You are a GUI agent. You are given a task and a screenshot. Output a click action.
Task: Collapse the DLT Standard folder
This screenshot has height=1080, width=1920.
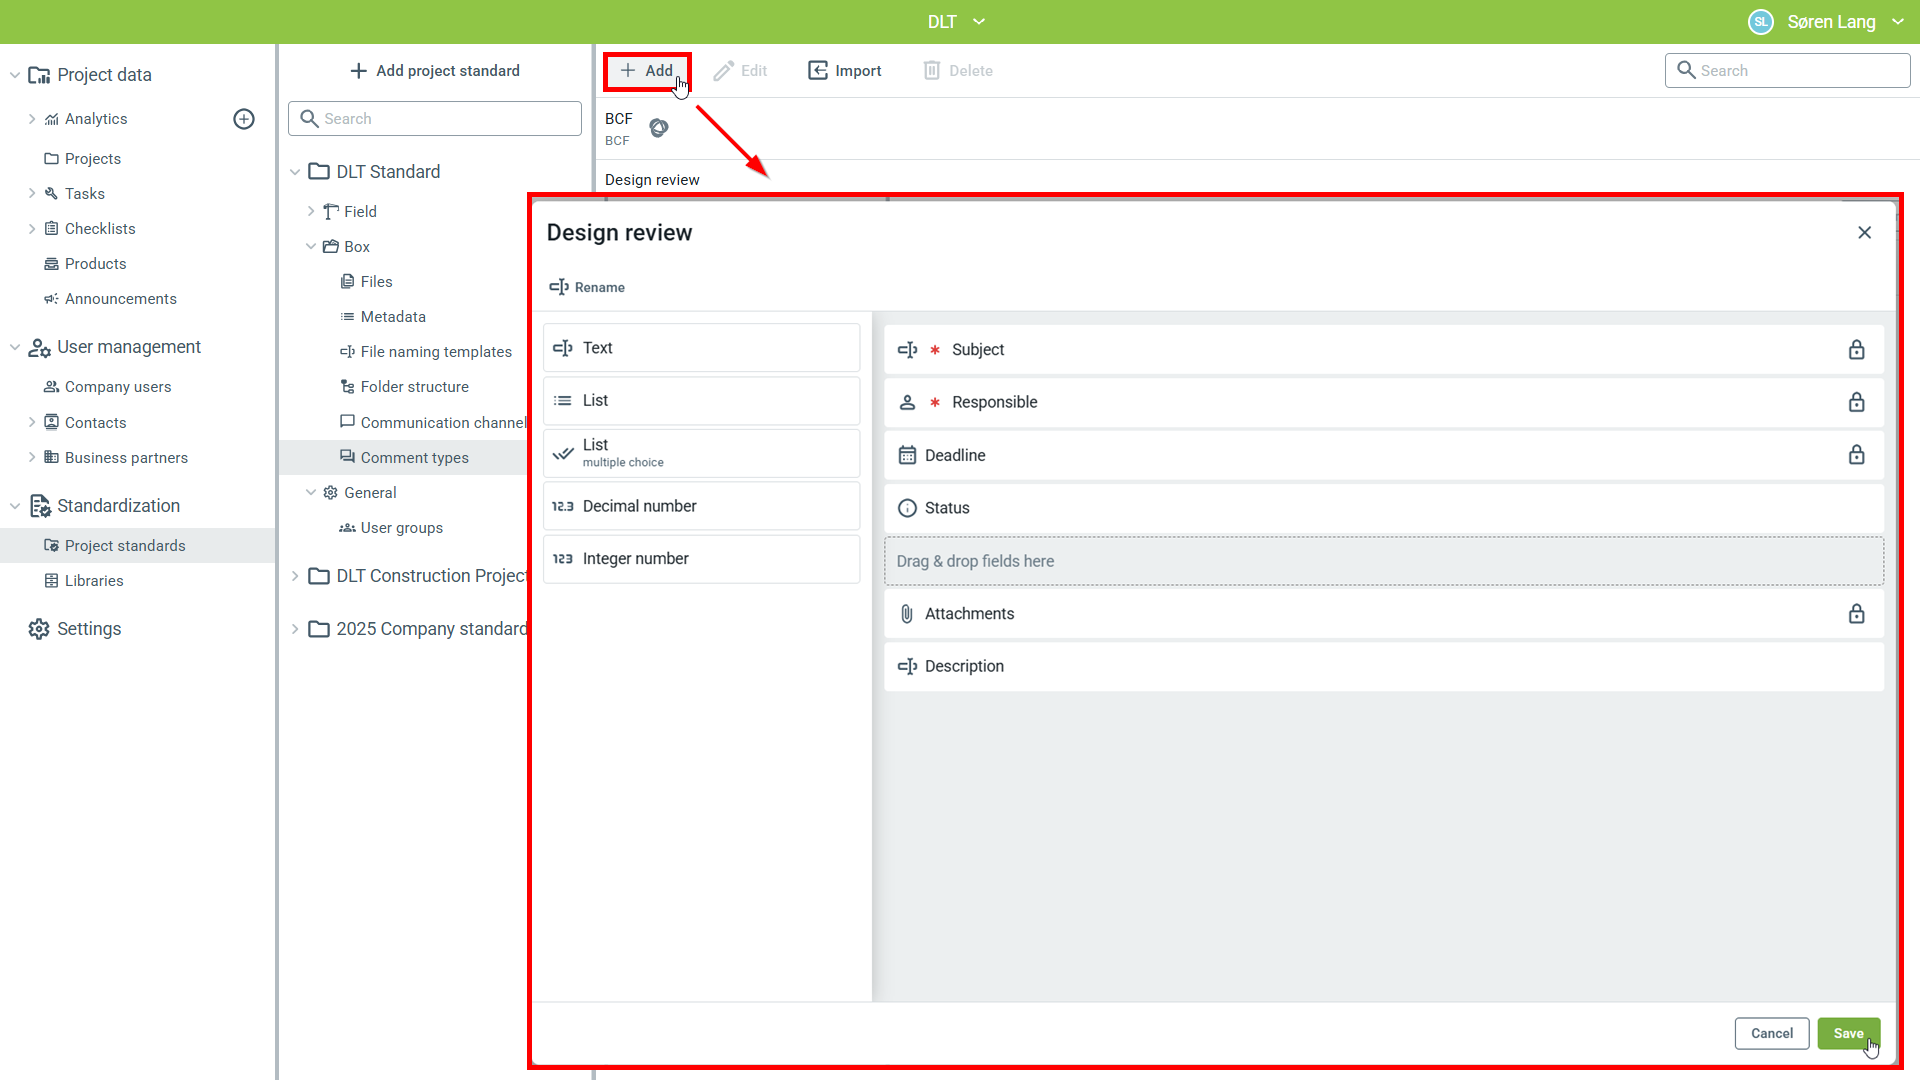point(295,172)
